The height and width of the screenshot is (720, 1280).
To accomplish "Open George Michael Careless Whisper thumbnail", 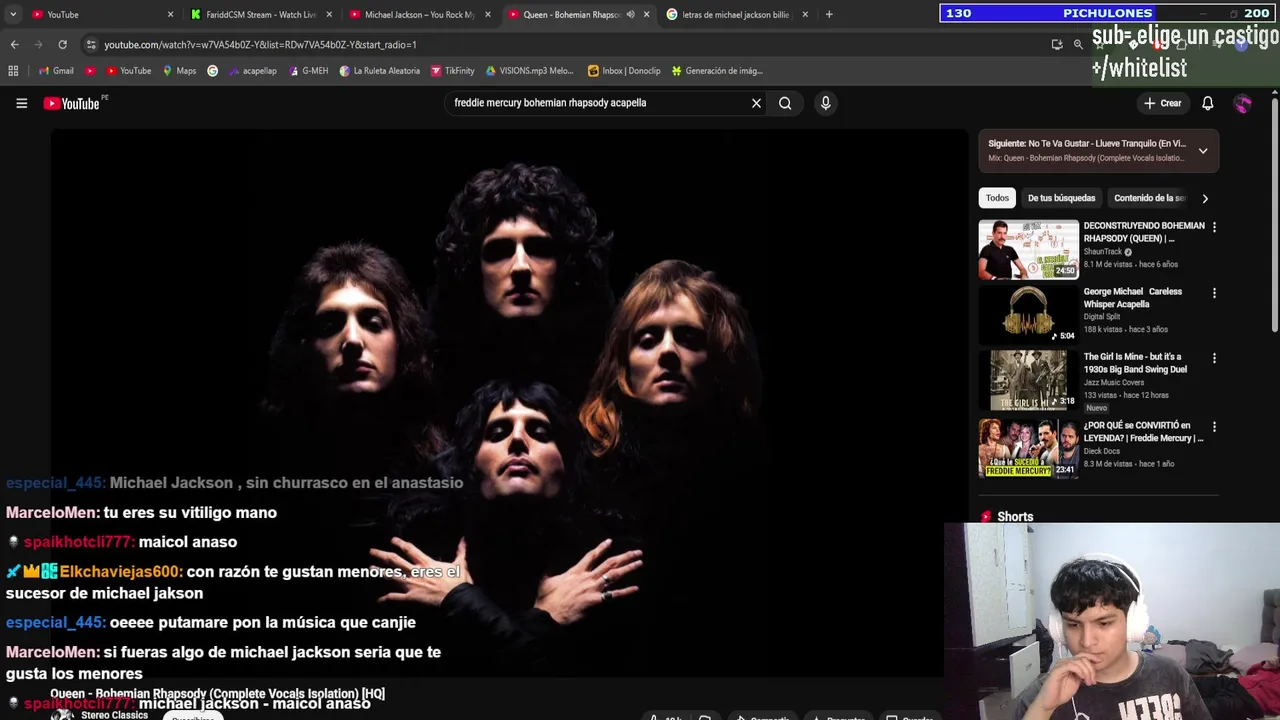I will point(1028,315).
